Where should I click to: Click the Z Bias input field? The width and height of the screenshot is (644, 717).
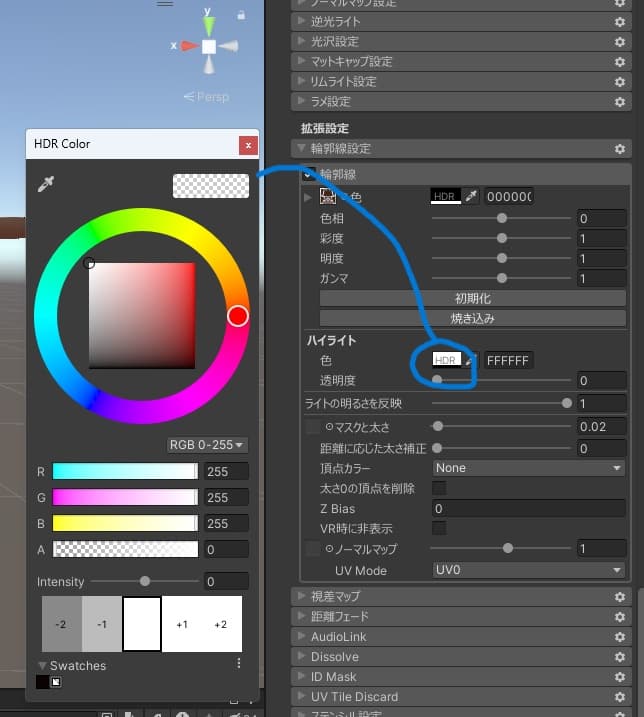coord(529,508)
